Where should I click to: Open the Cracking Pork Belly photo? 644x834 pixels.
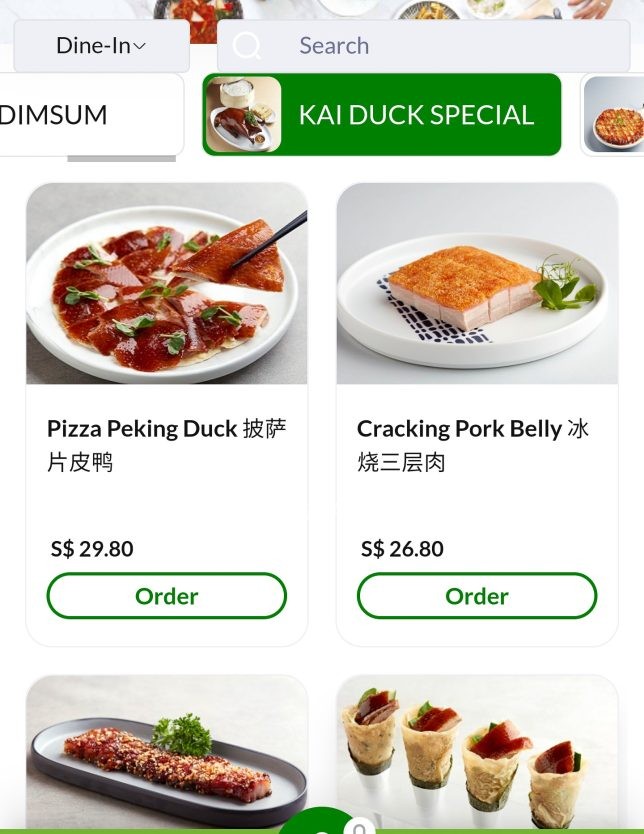click(477, 284)
